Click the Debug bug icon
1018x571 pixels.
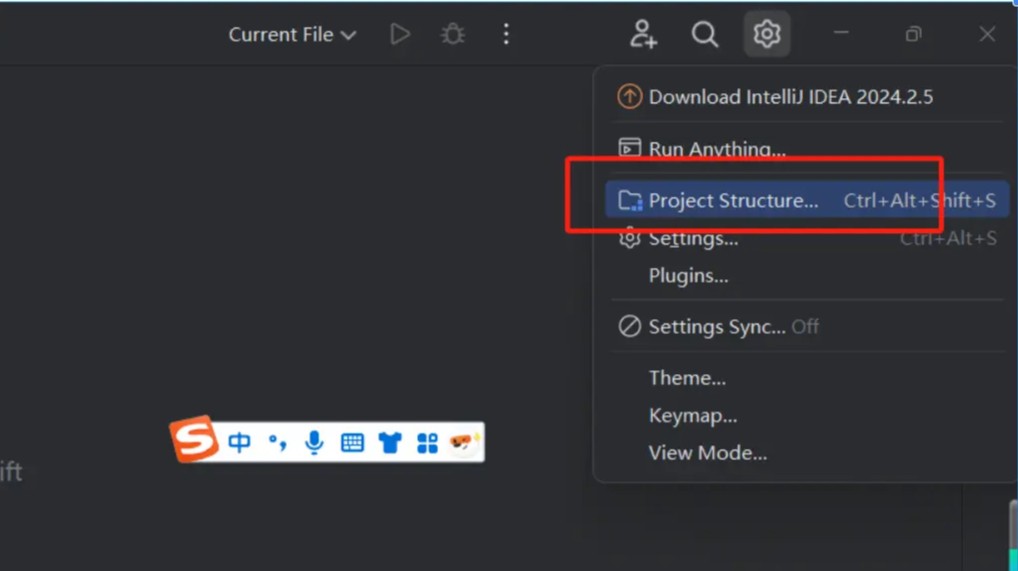pos(453,34)
